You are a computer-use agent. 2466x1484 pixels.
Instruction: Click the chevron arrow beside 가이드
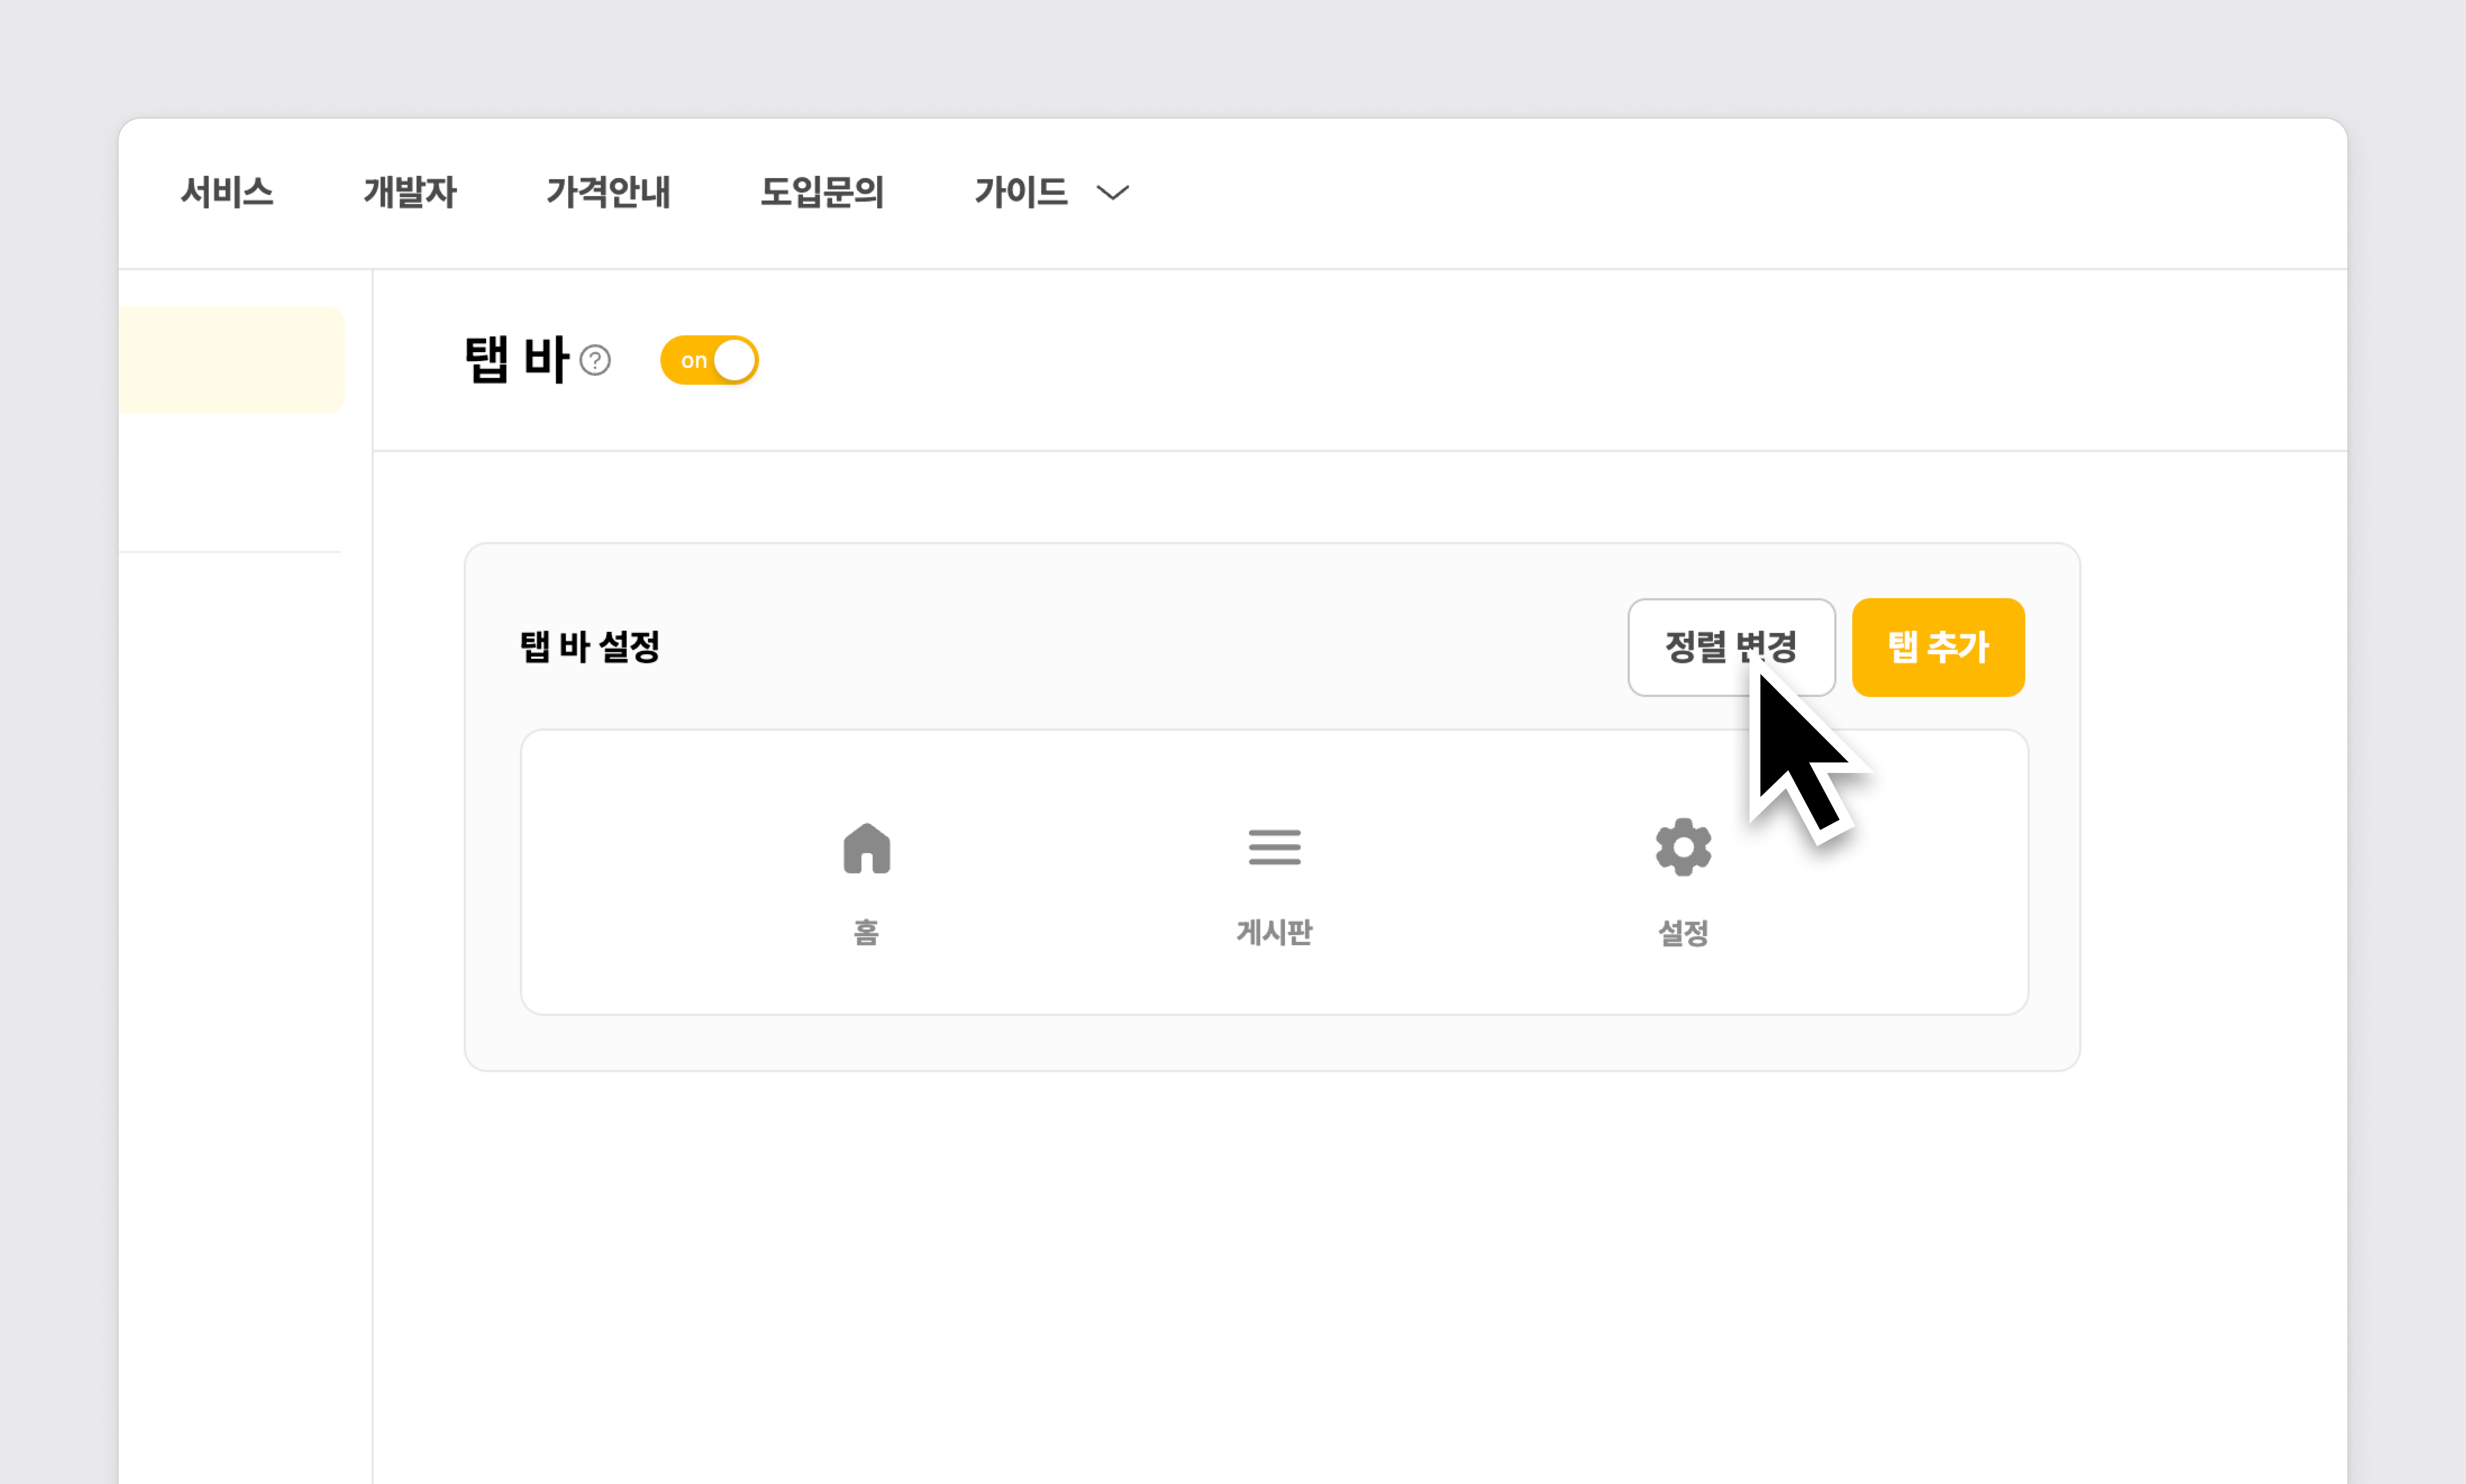click(1112, 192)
